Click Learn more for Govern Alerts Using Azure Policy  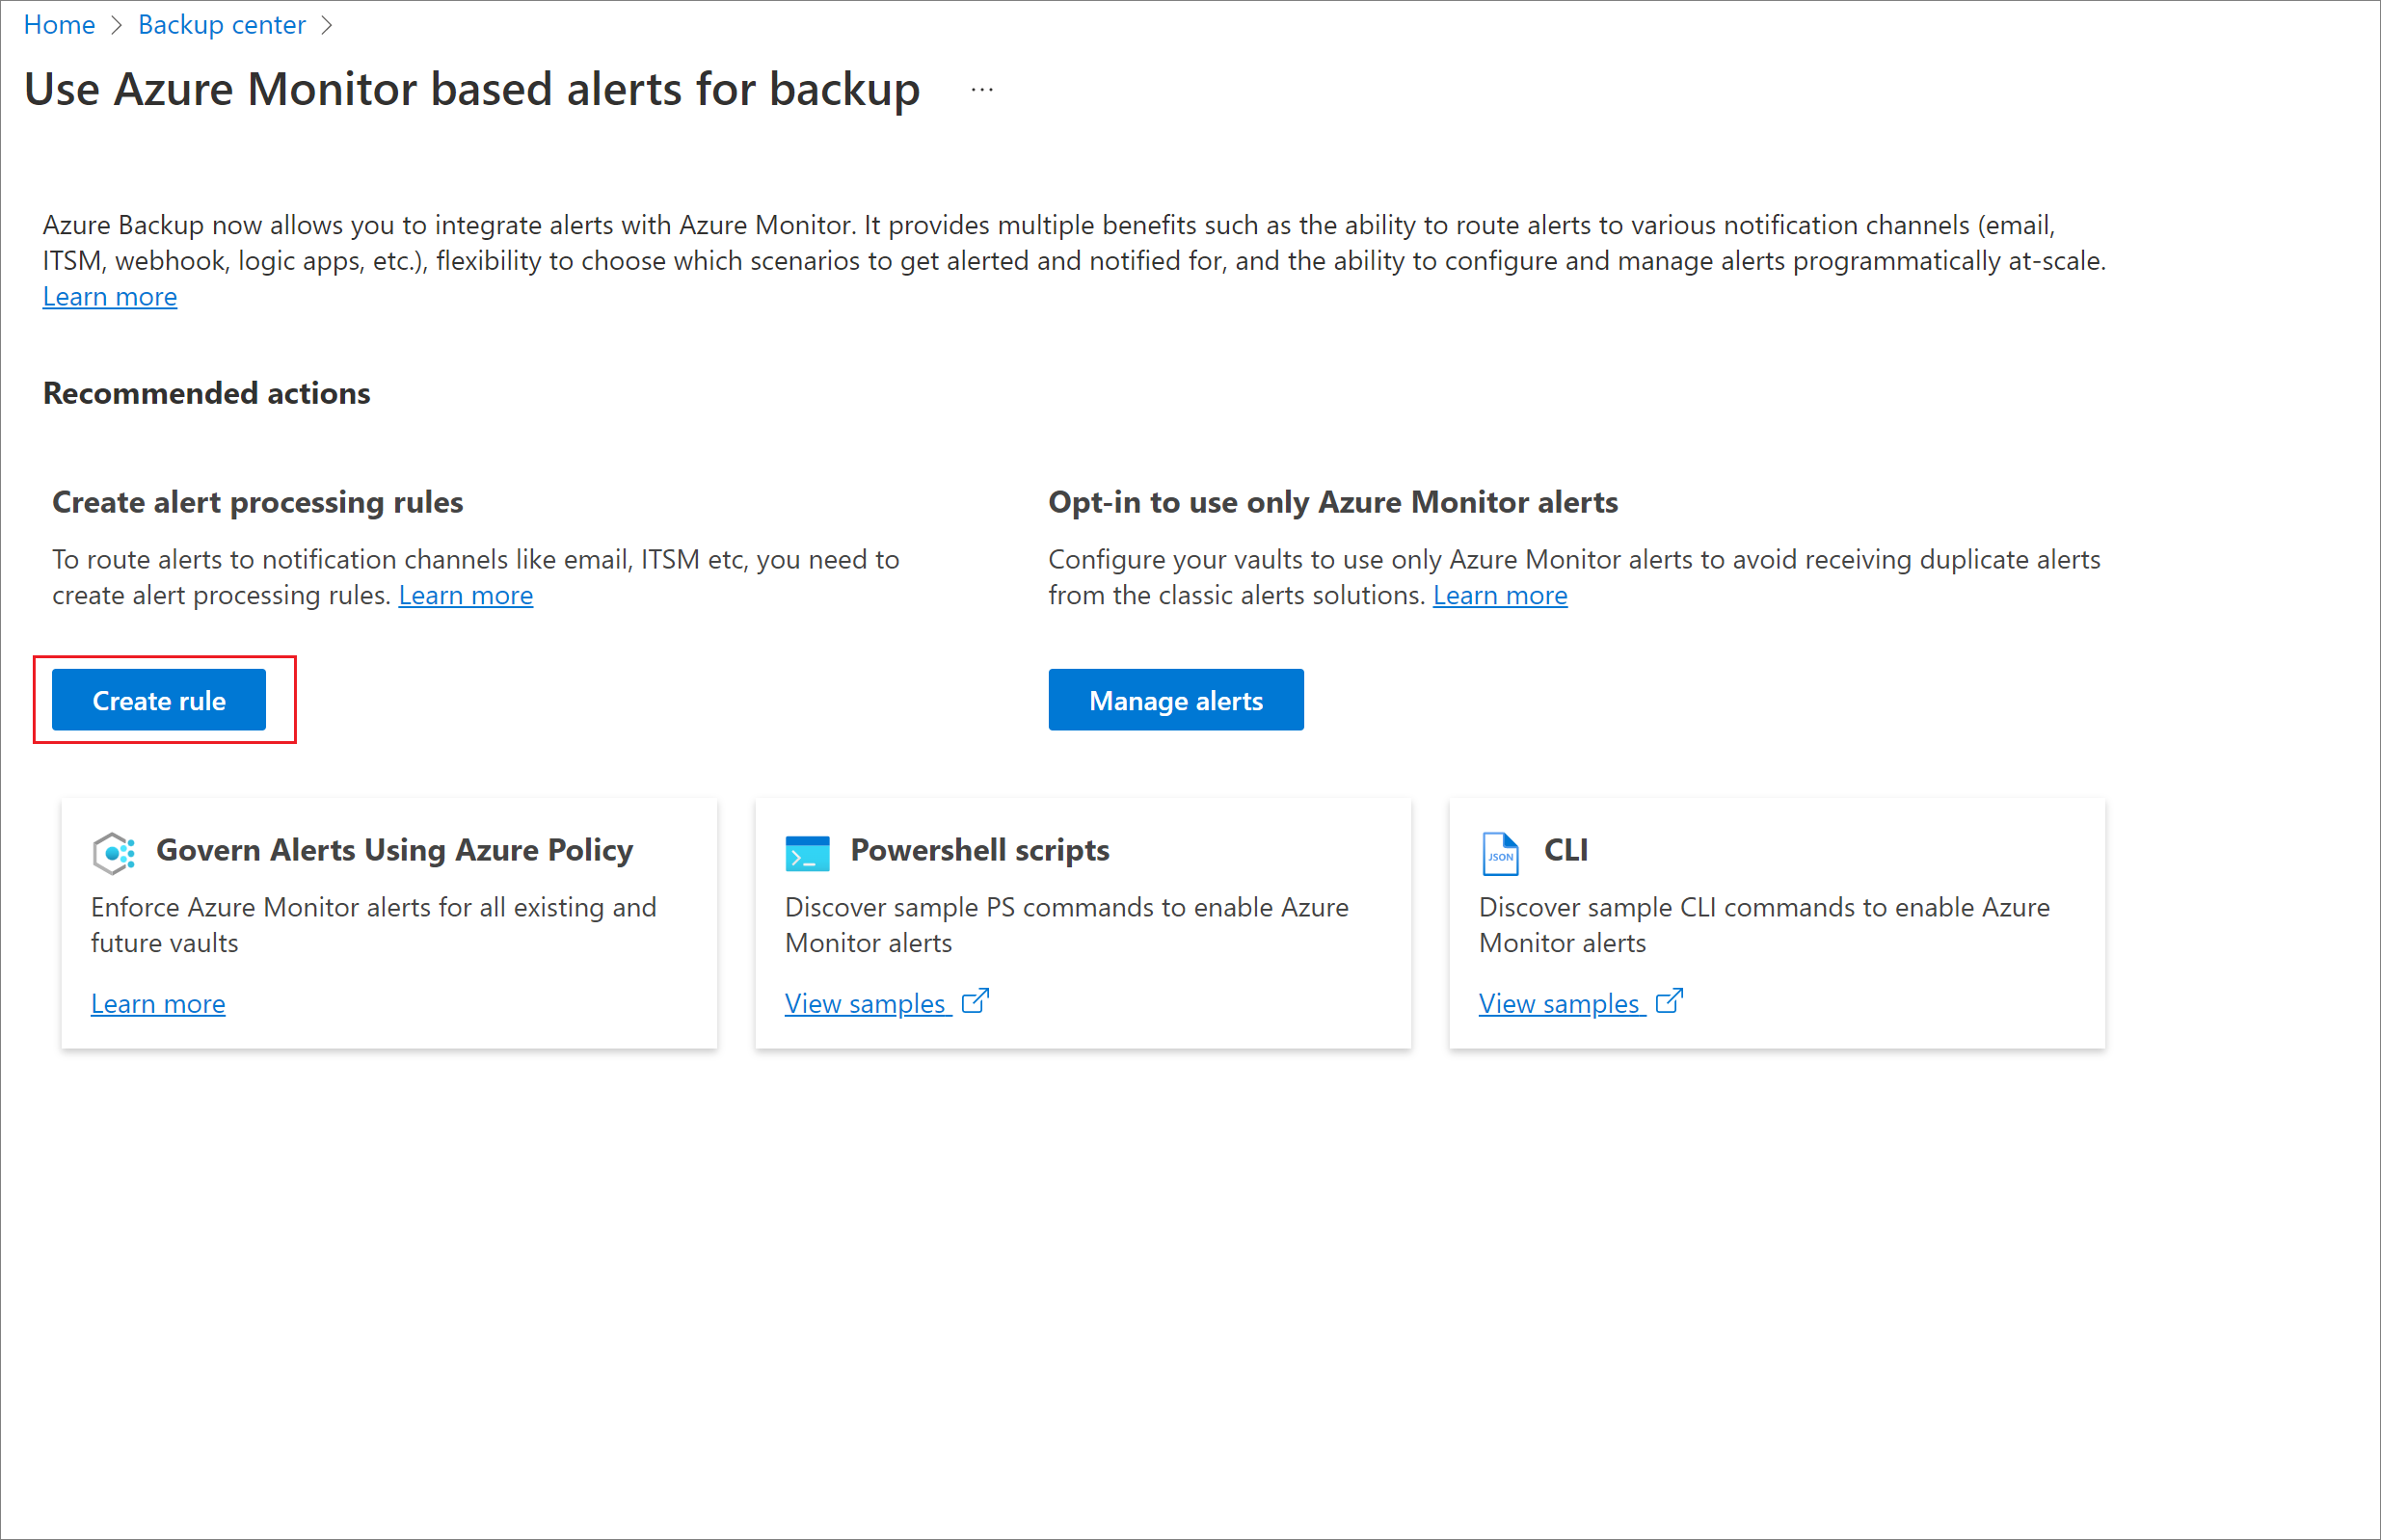(156, 1002)
